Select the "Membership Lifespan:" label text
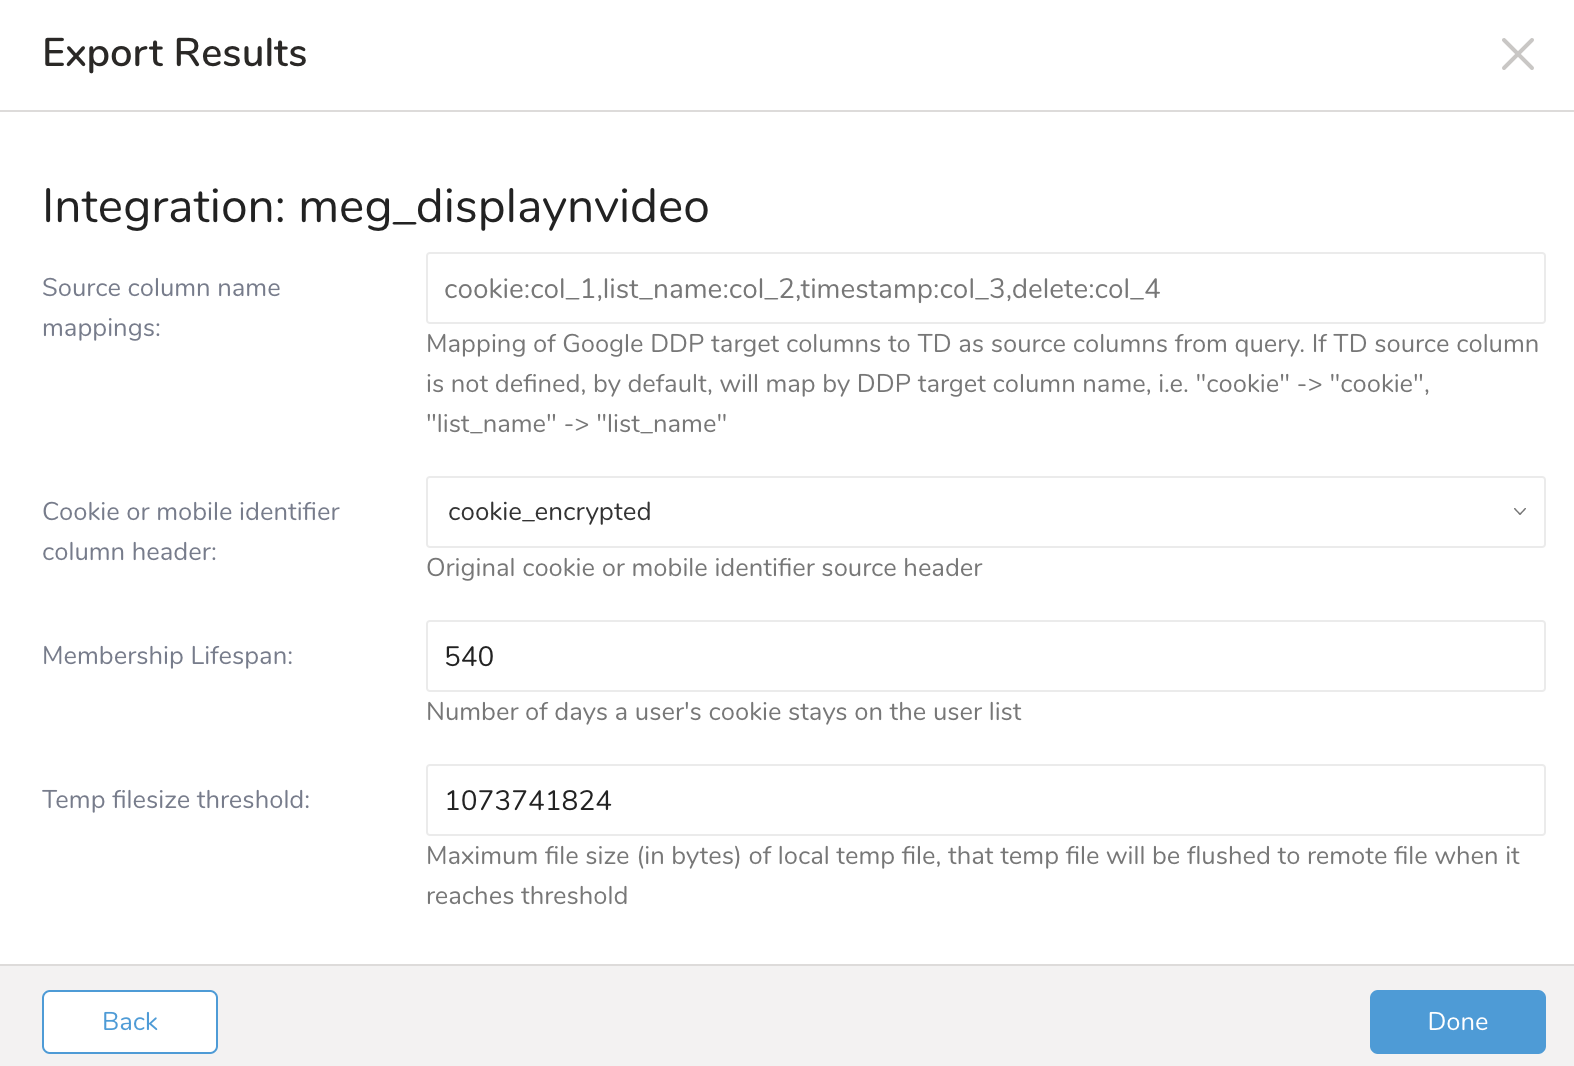This screenshot has height=1066, width=1574. click(x=167, y=656)
